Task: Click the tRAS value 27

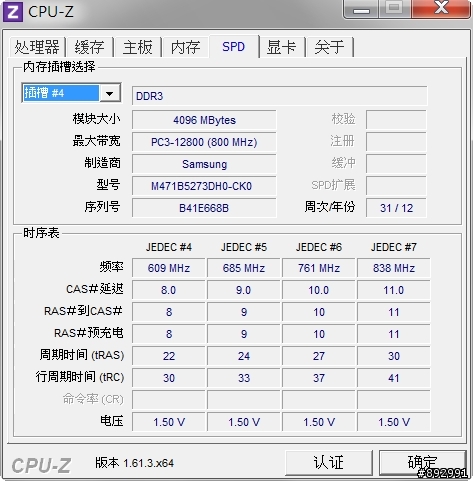Action: tap(319, 356)
